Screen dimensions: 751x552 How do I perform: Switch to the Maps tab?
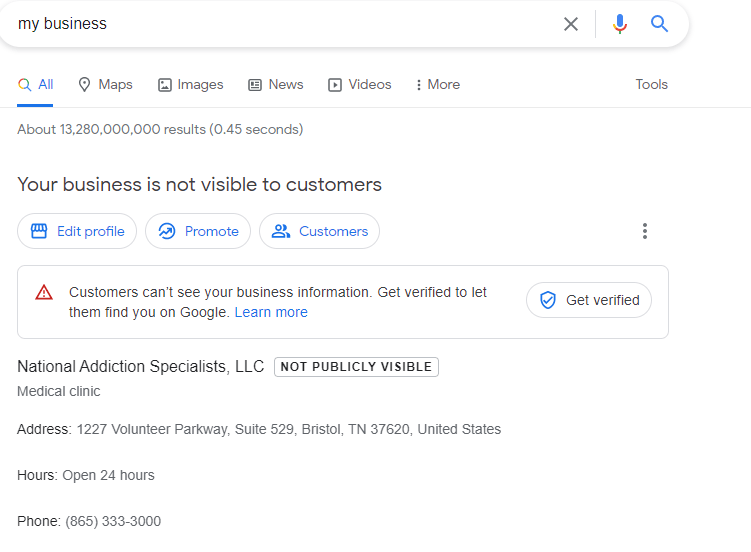(105, 85)
